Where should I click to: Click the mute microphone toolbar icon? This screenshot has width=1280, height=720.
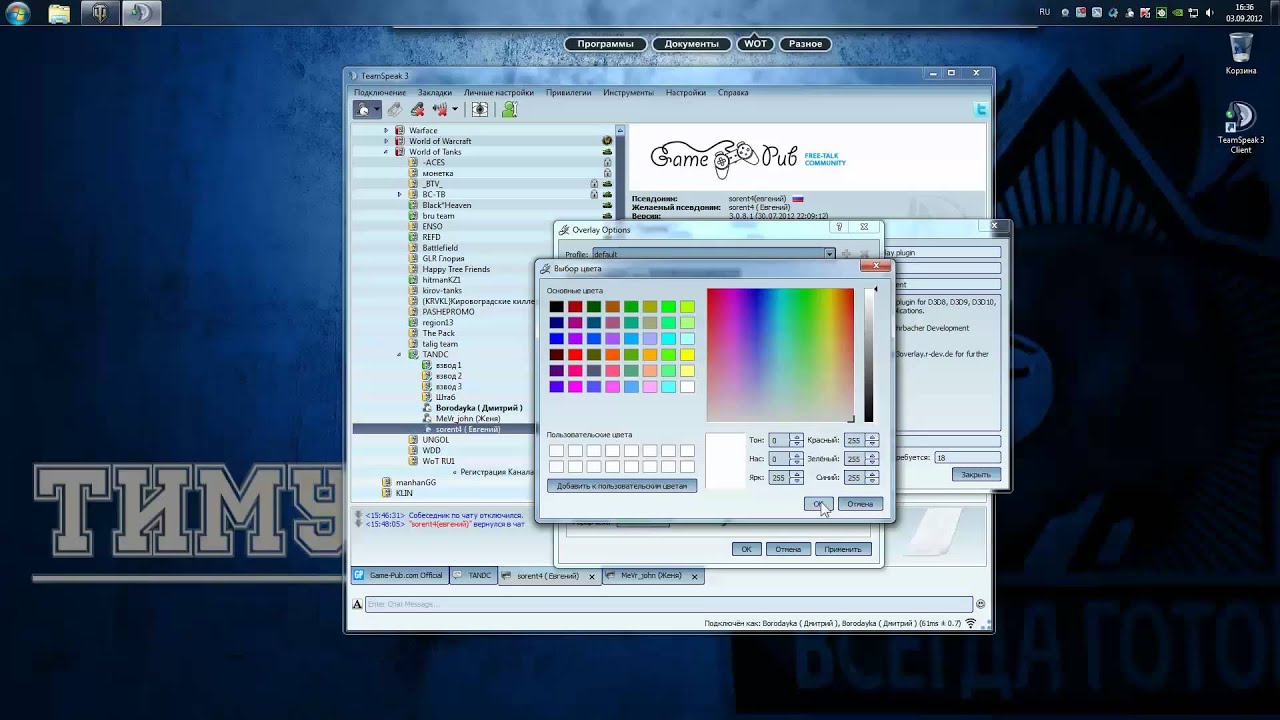pos(417,109)
